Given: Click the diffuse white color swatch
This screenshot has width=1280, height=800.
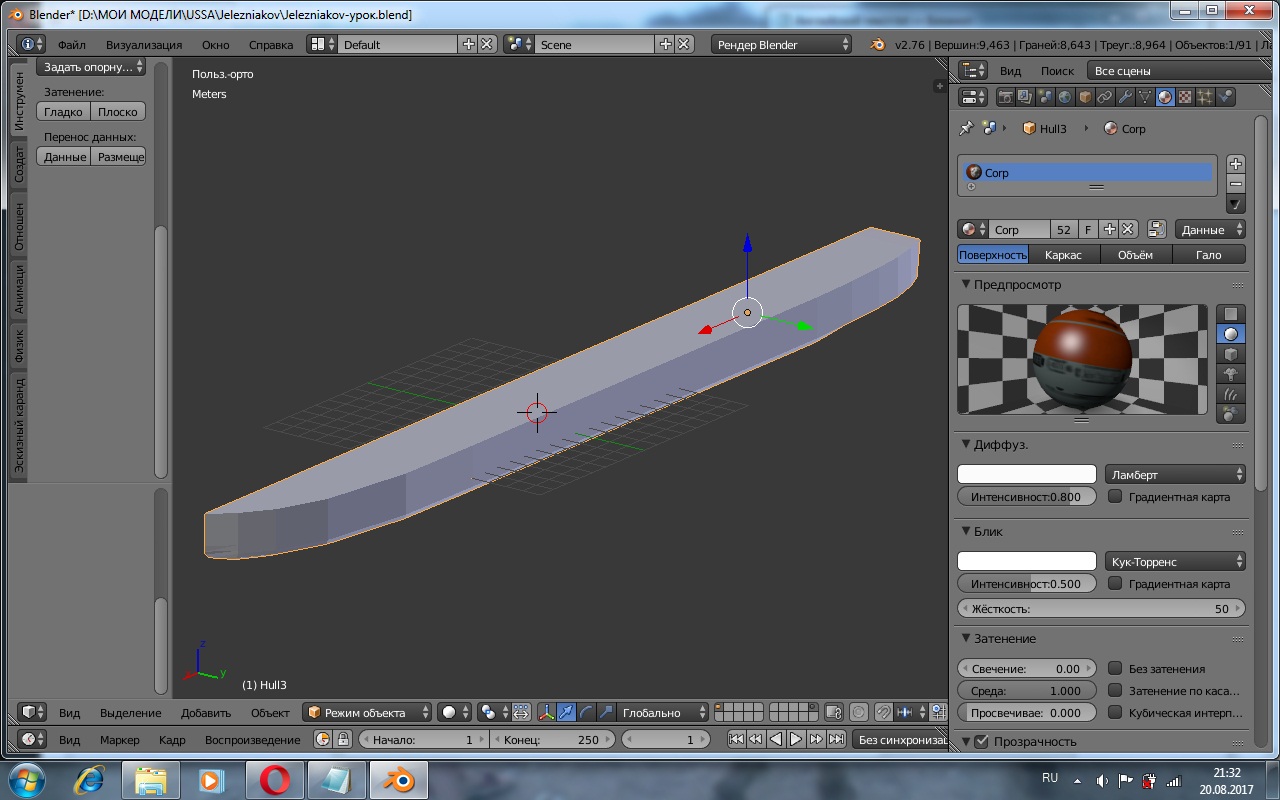Looking at the screenshot, I should click(1027, 474).
